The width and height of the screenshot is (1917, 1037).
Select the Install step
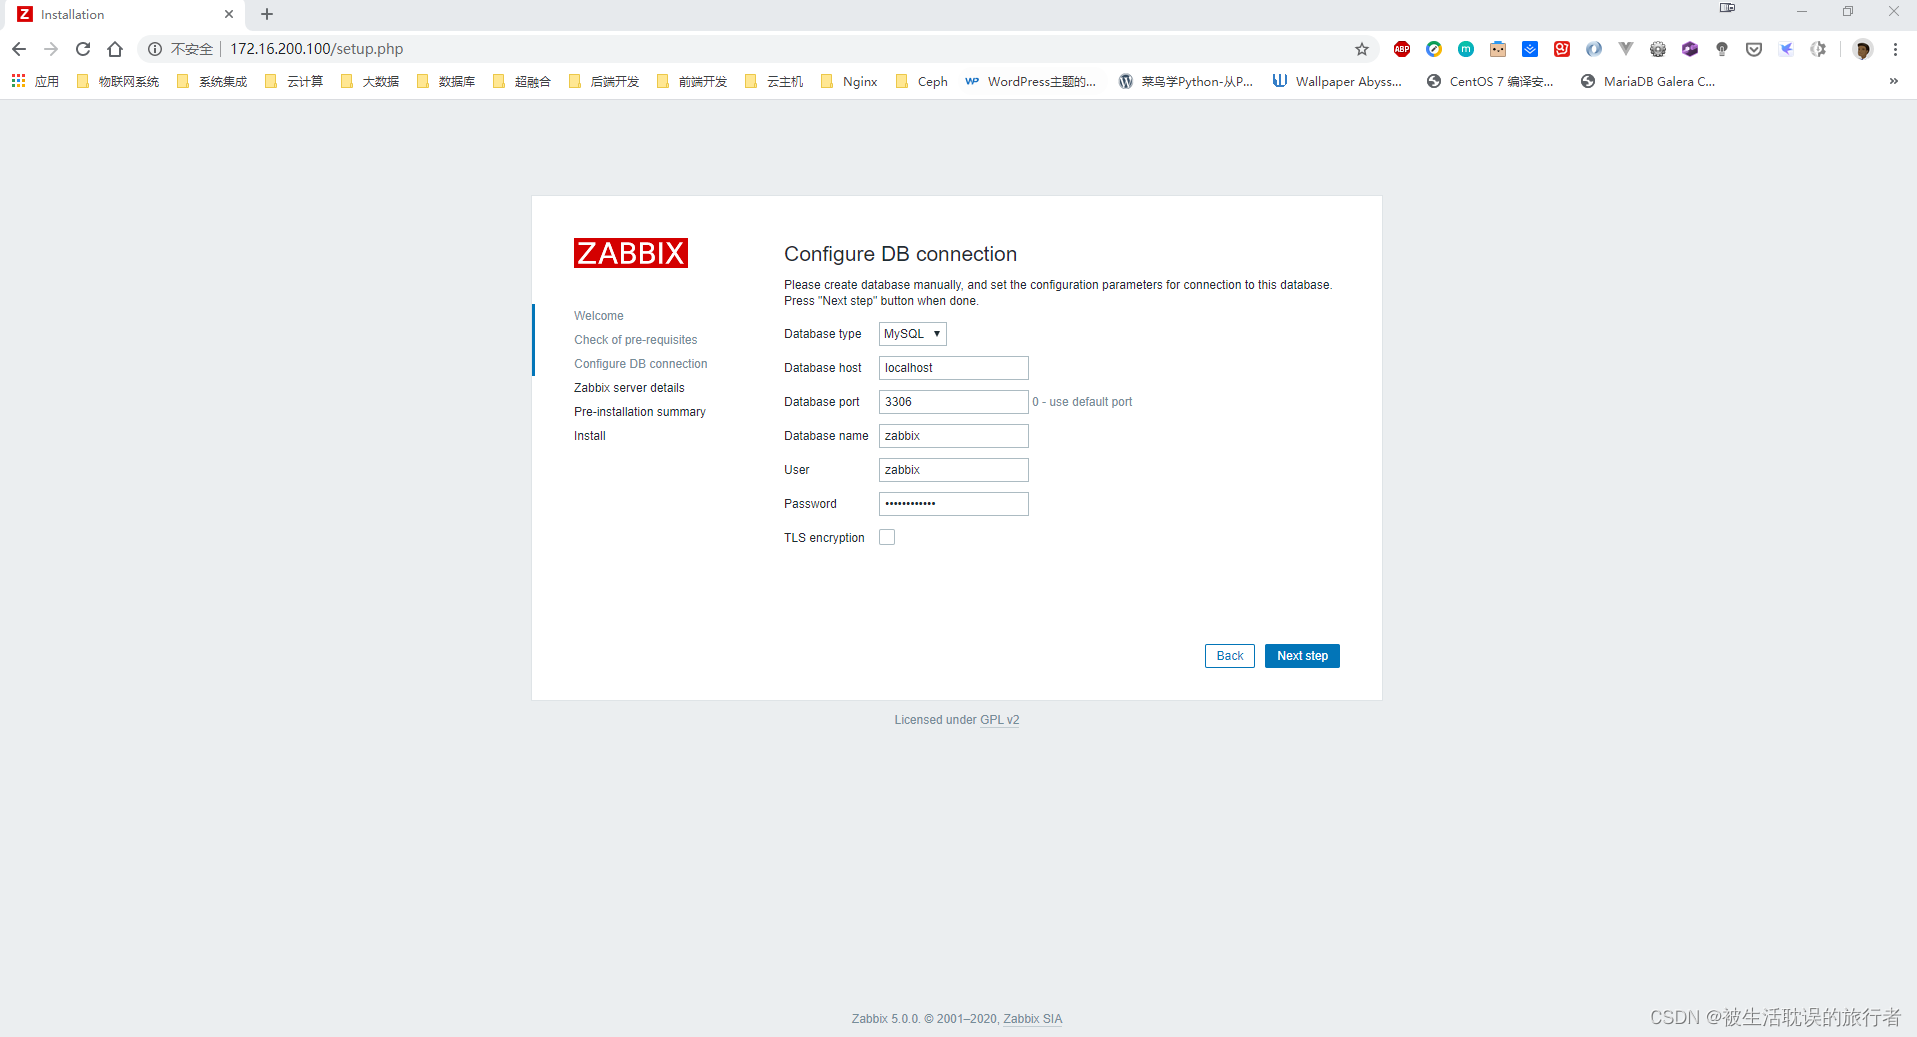pos(590,436)
